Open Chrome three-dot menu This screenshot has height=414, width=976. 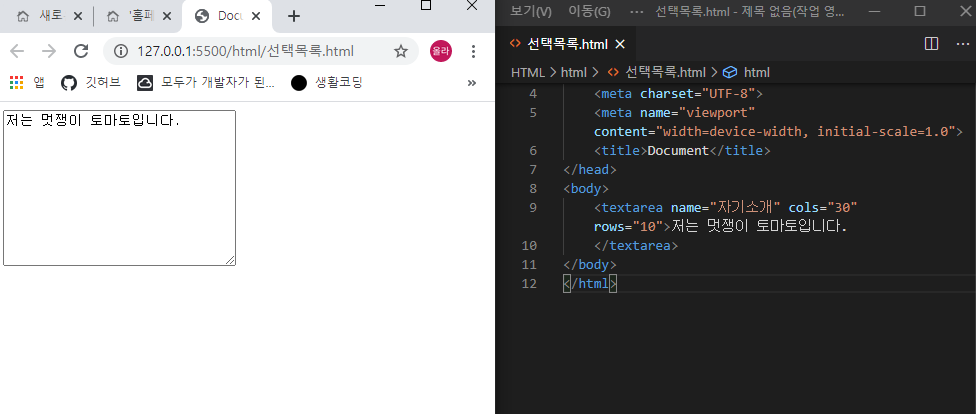(x=473, y=51)
